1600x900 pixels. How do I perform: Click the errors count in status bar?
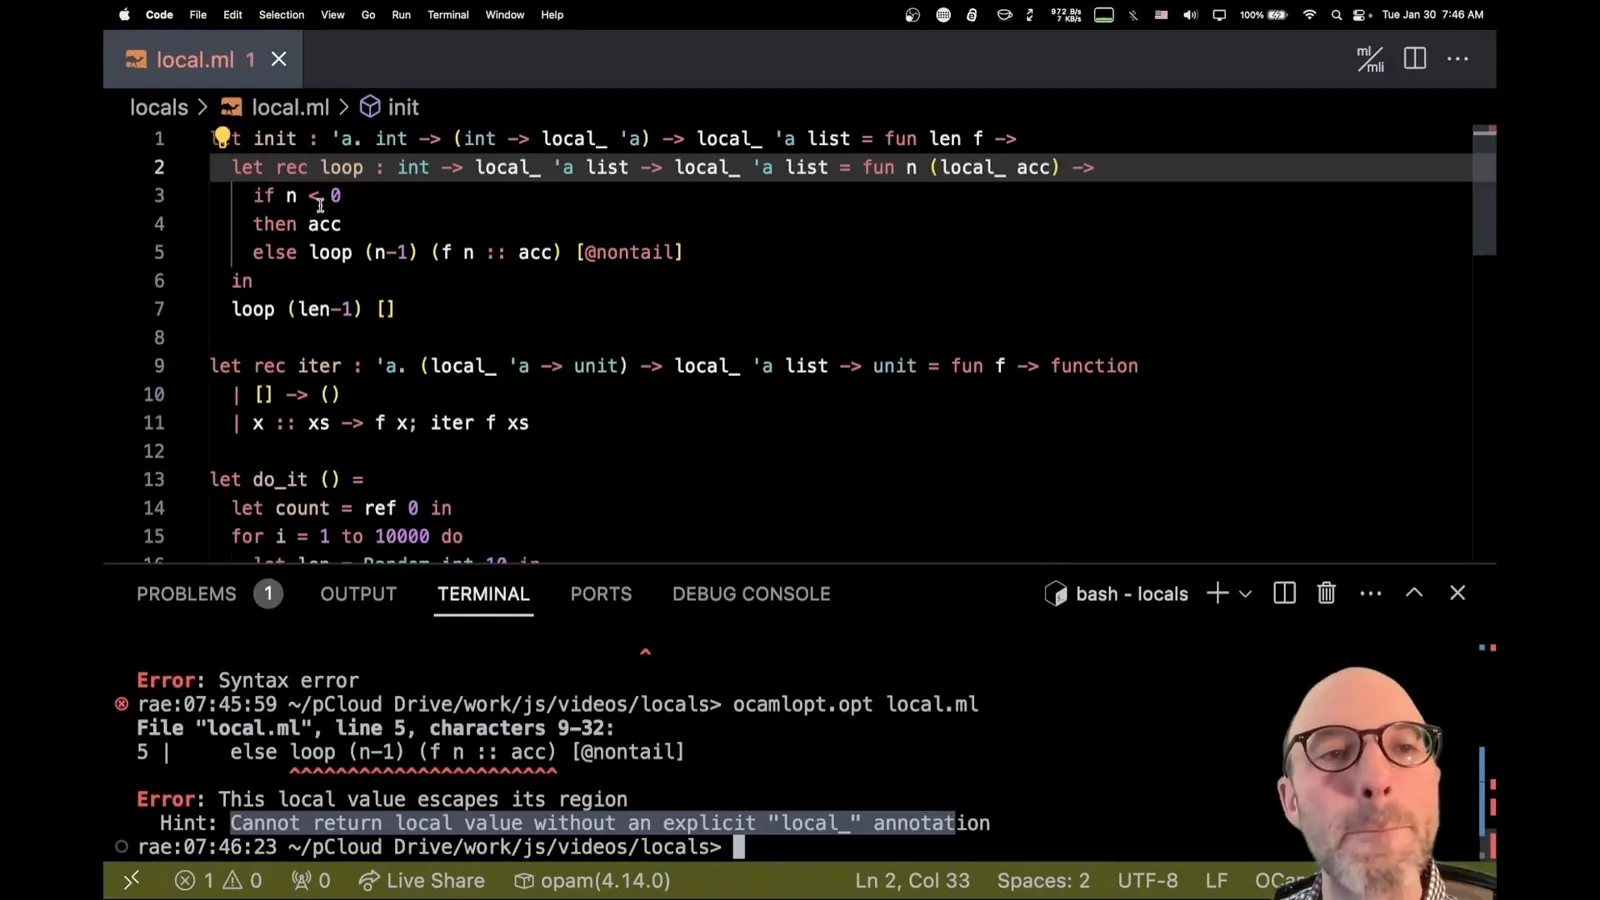point(194,881)
